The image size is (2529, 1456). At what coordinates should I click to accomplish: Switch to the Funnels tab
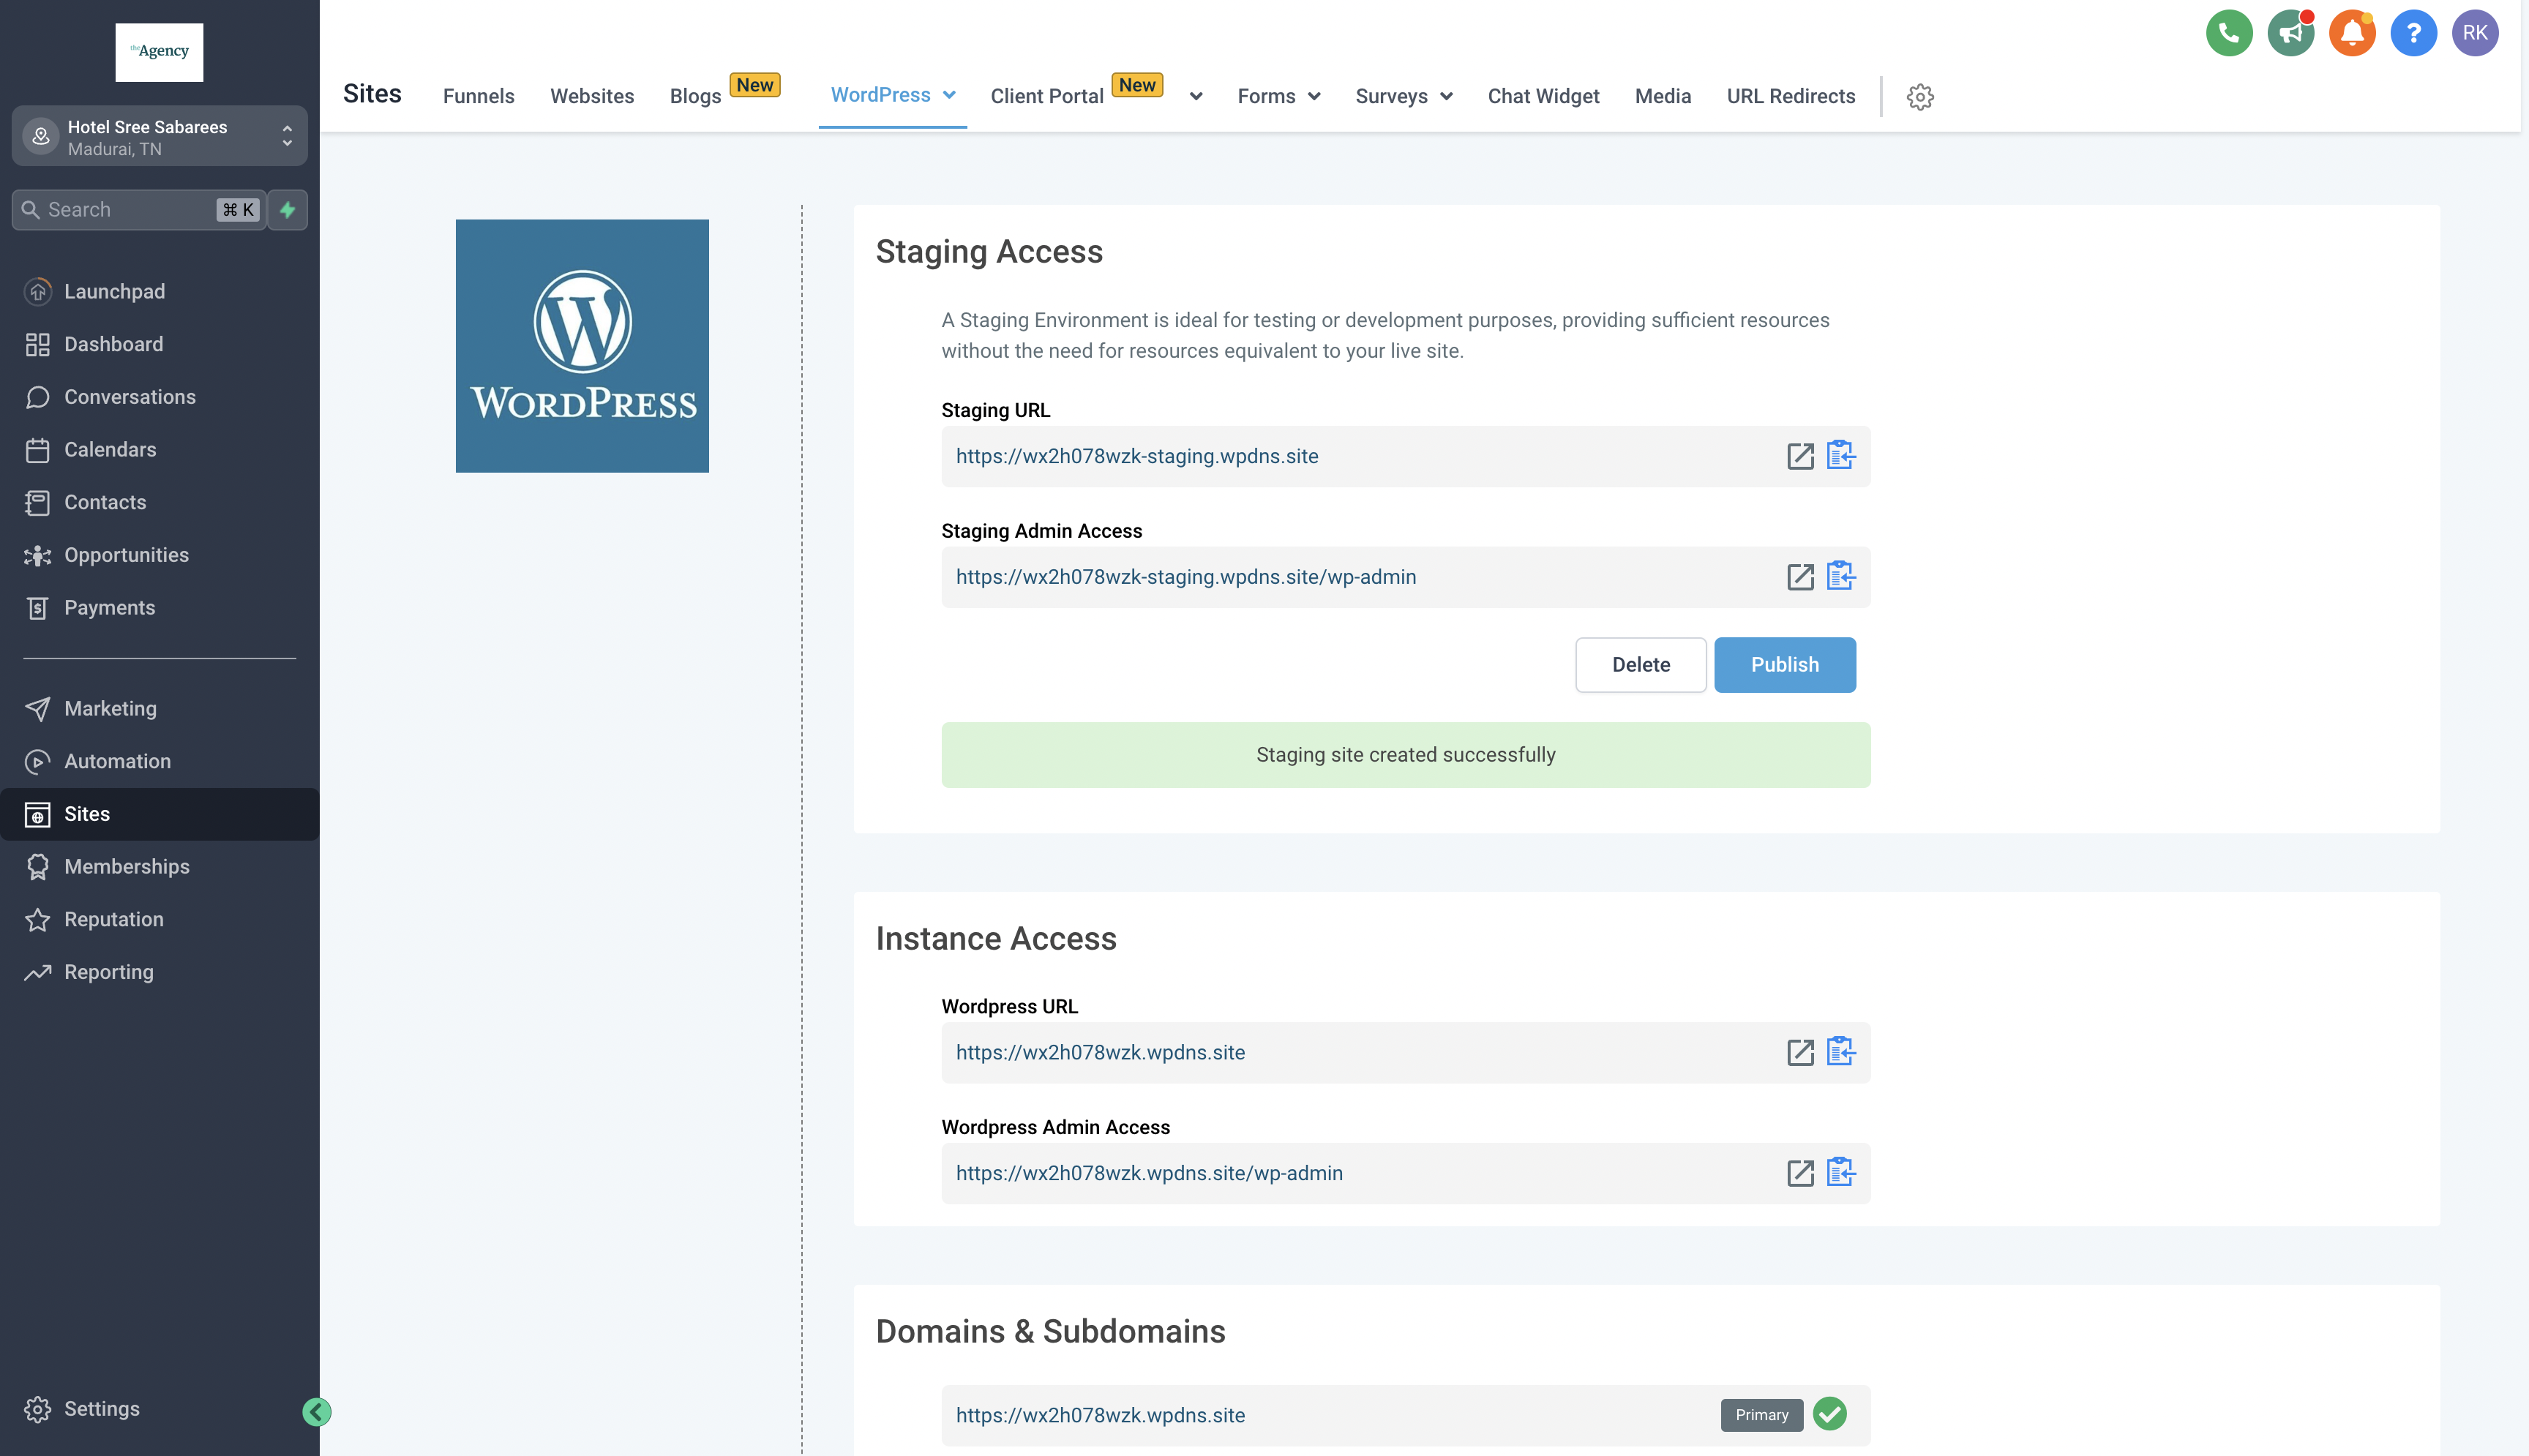tap(478, 97)
